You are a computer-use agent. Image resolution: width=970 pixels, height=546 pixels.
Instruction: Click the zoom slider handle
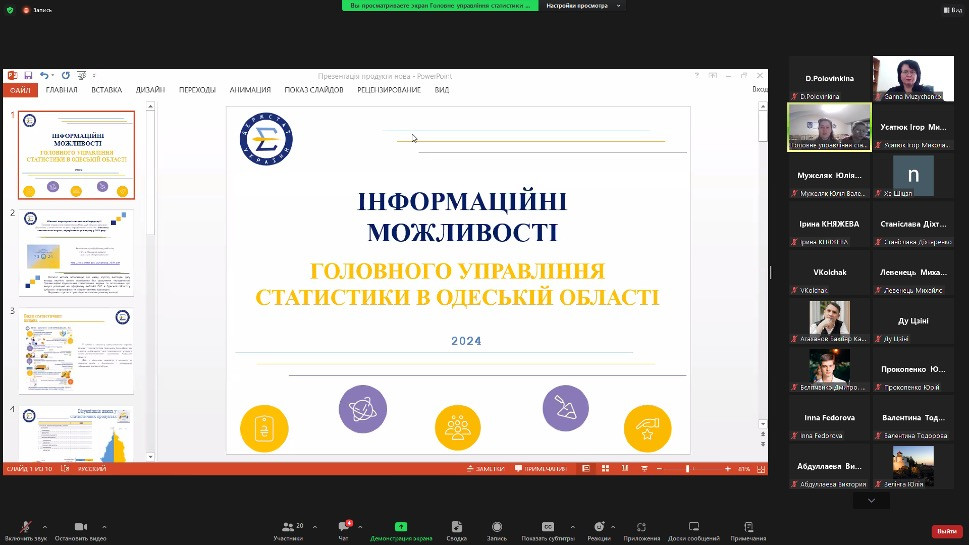[x=687, y=469]
